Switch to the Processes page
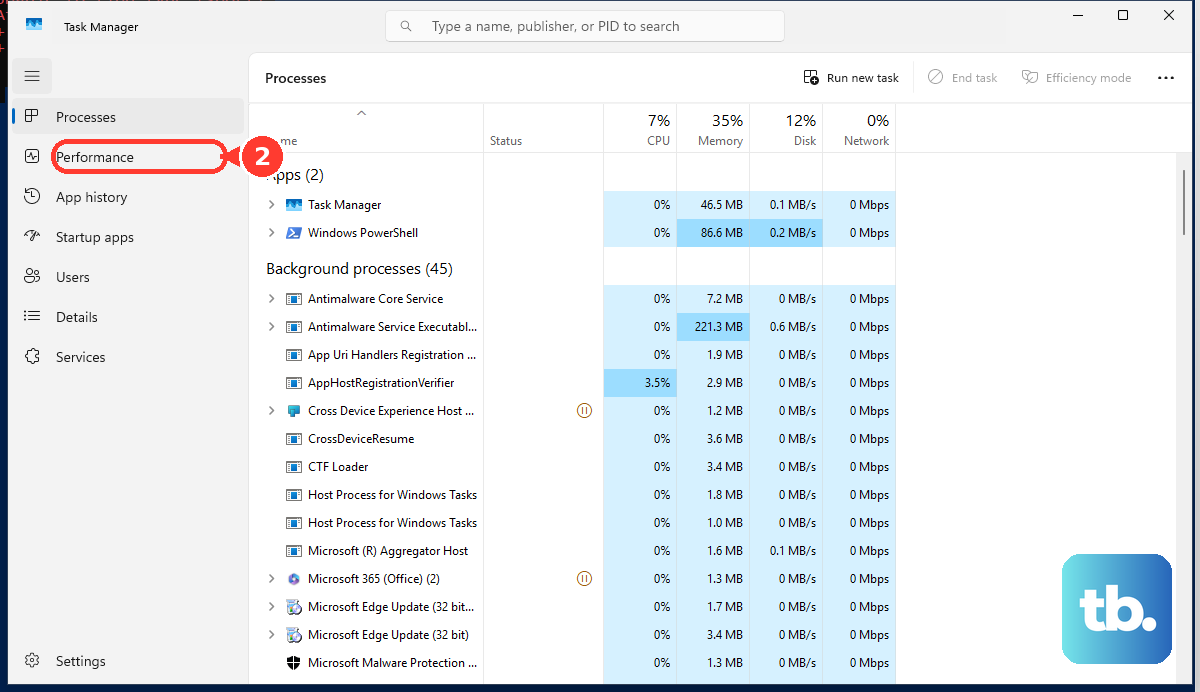This screenshot has width=1200, height=692. [128, 117]
